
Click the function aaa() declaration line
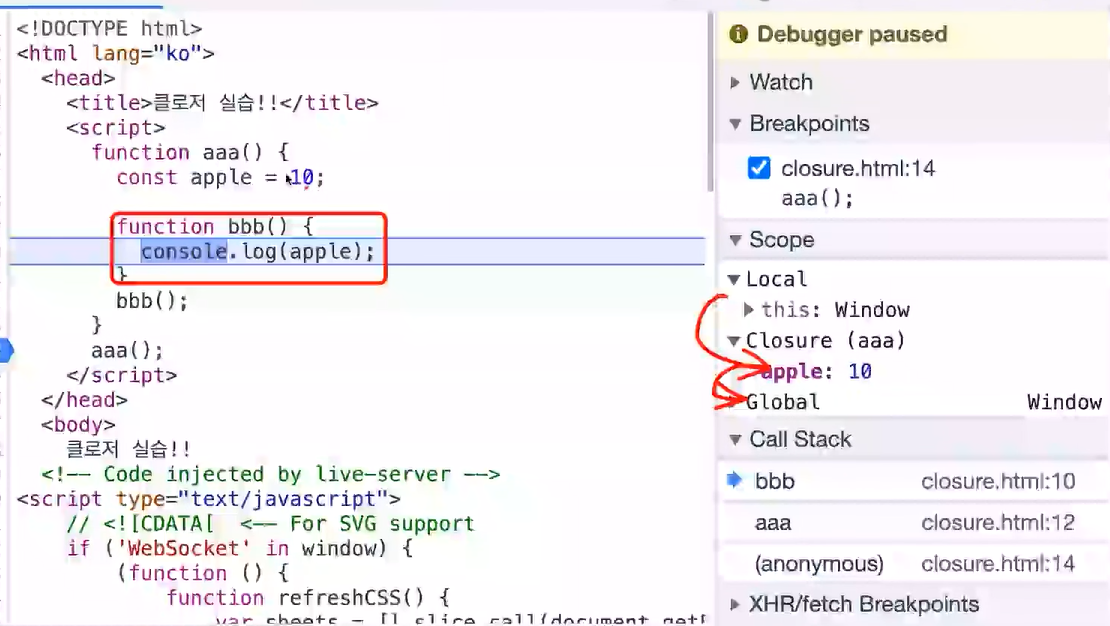[x=190, y=152]
